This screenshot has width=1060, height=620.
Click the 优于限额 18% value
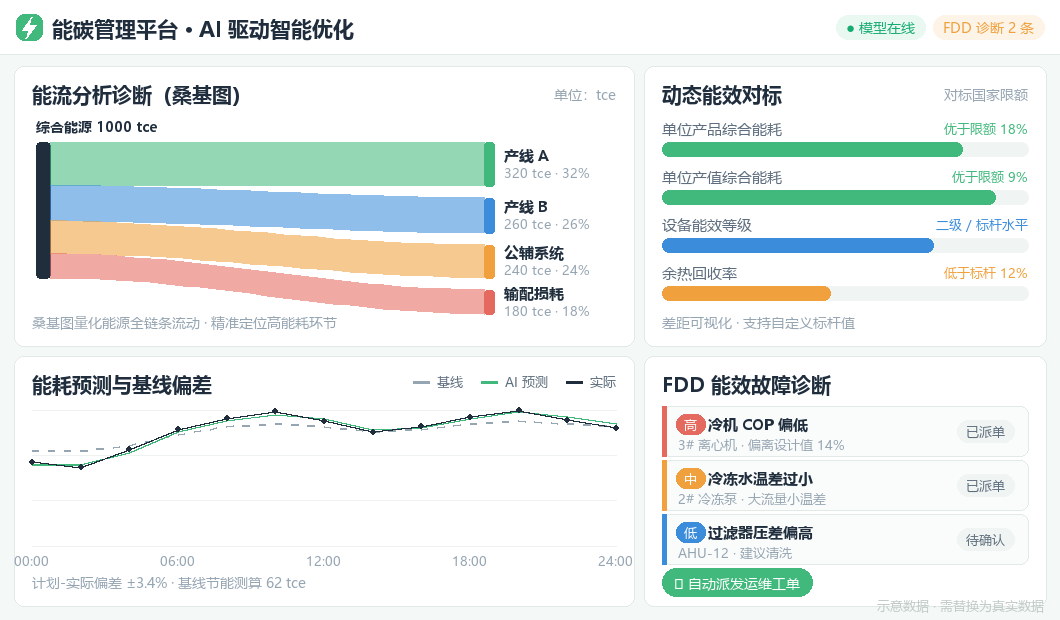[x=986, y=129]
